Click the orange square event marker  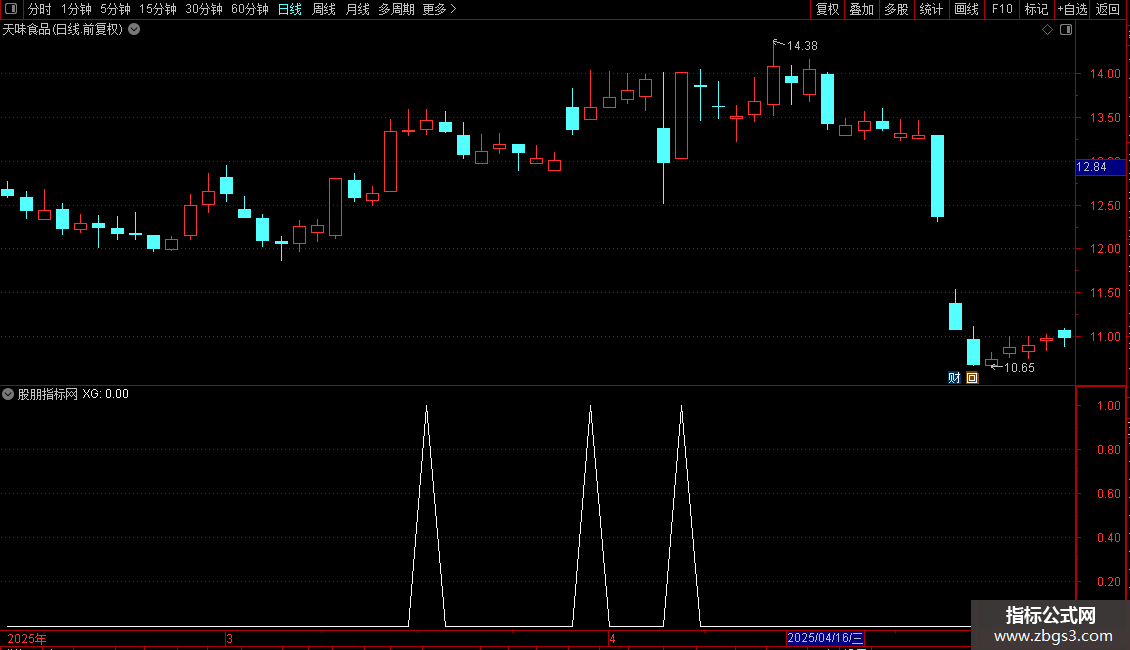pyautogui.click(x=972, y=378)
